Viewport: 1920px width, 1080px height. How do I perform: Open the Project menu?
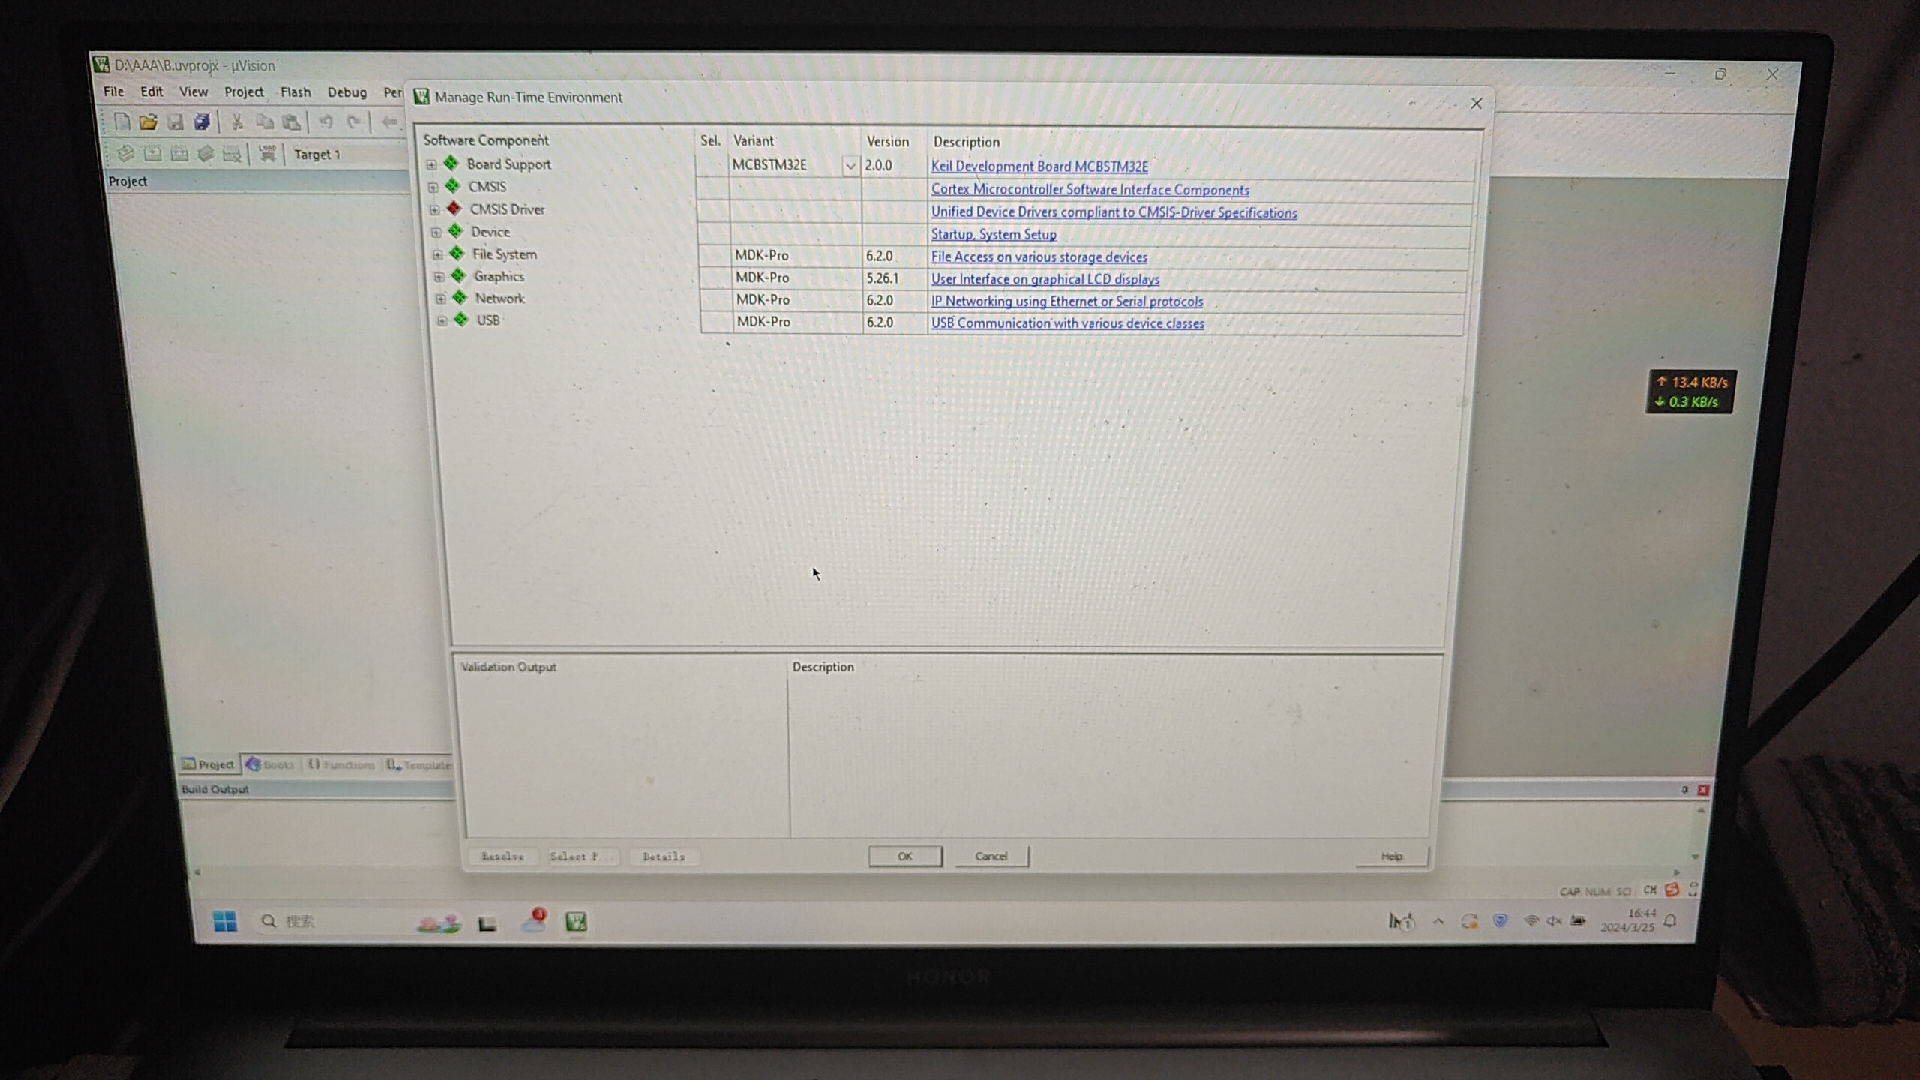(243, 92)
